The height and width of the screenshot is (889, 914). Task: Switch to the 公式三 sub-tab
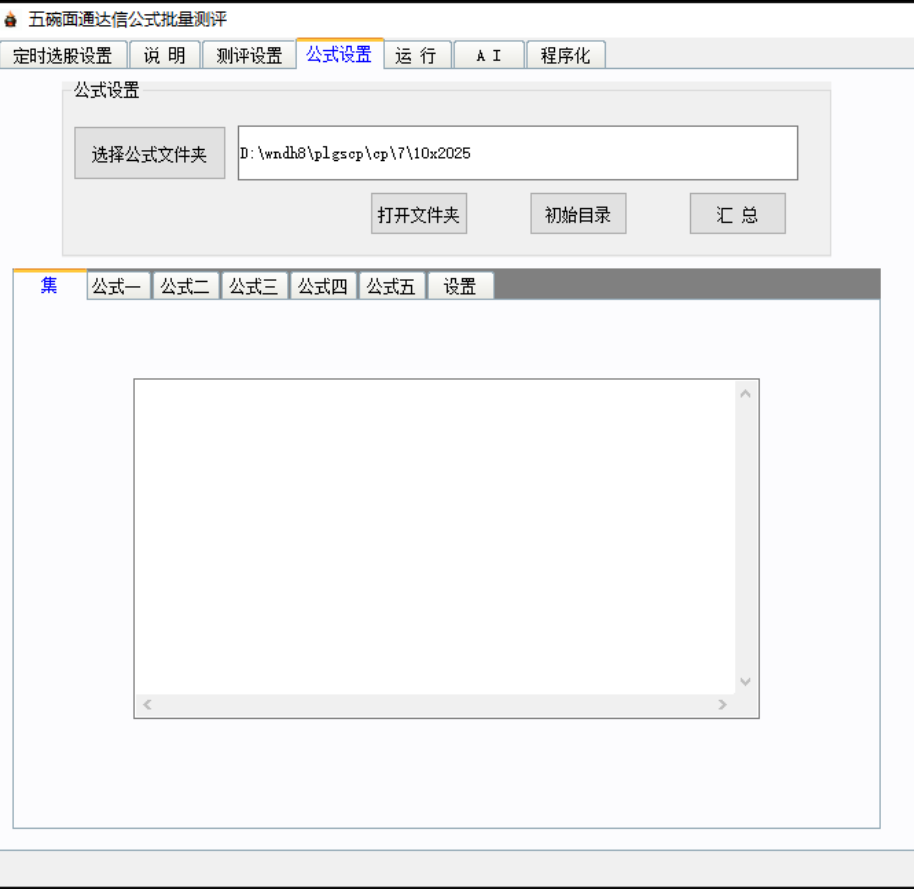254,287
